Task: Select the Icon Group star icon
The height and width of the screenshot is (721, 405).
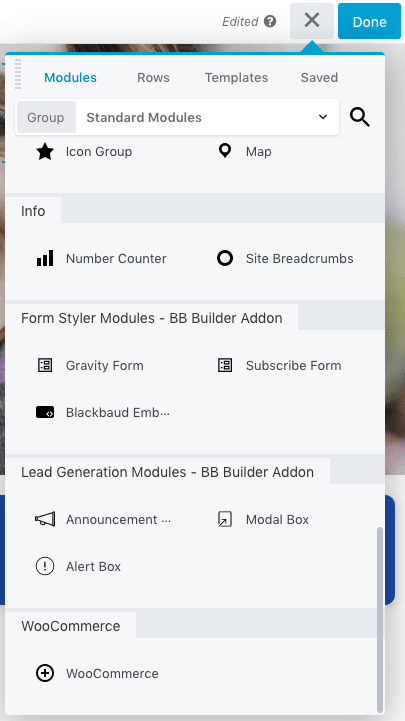Action: (x=45, y=151)
